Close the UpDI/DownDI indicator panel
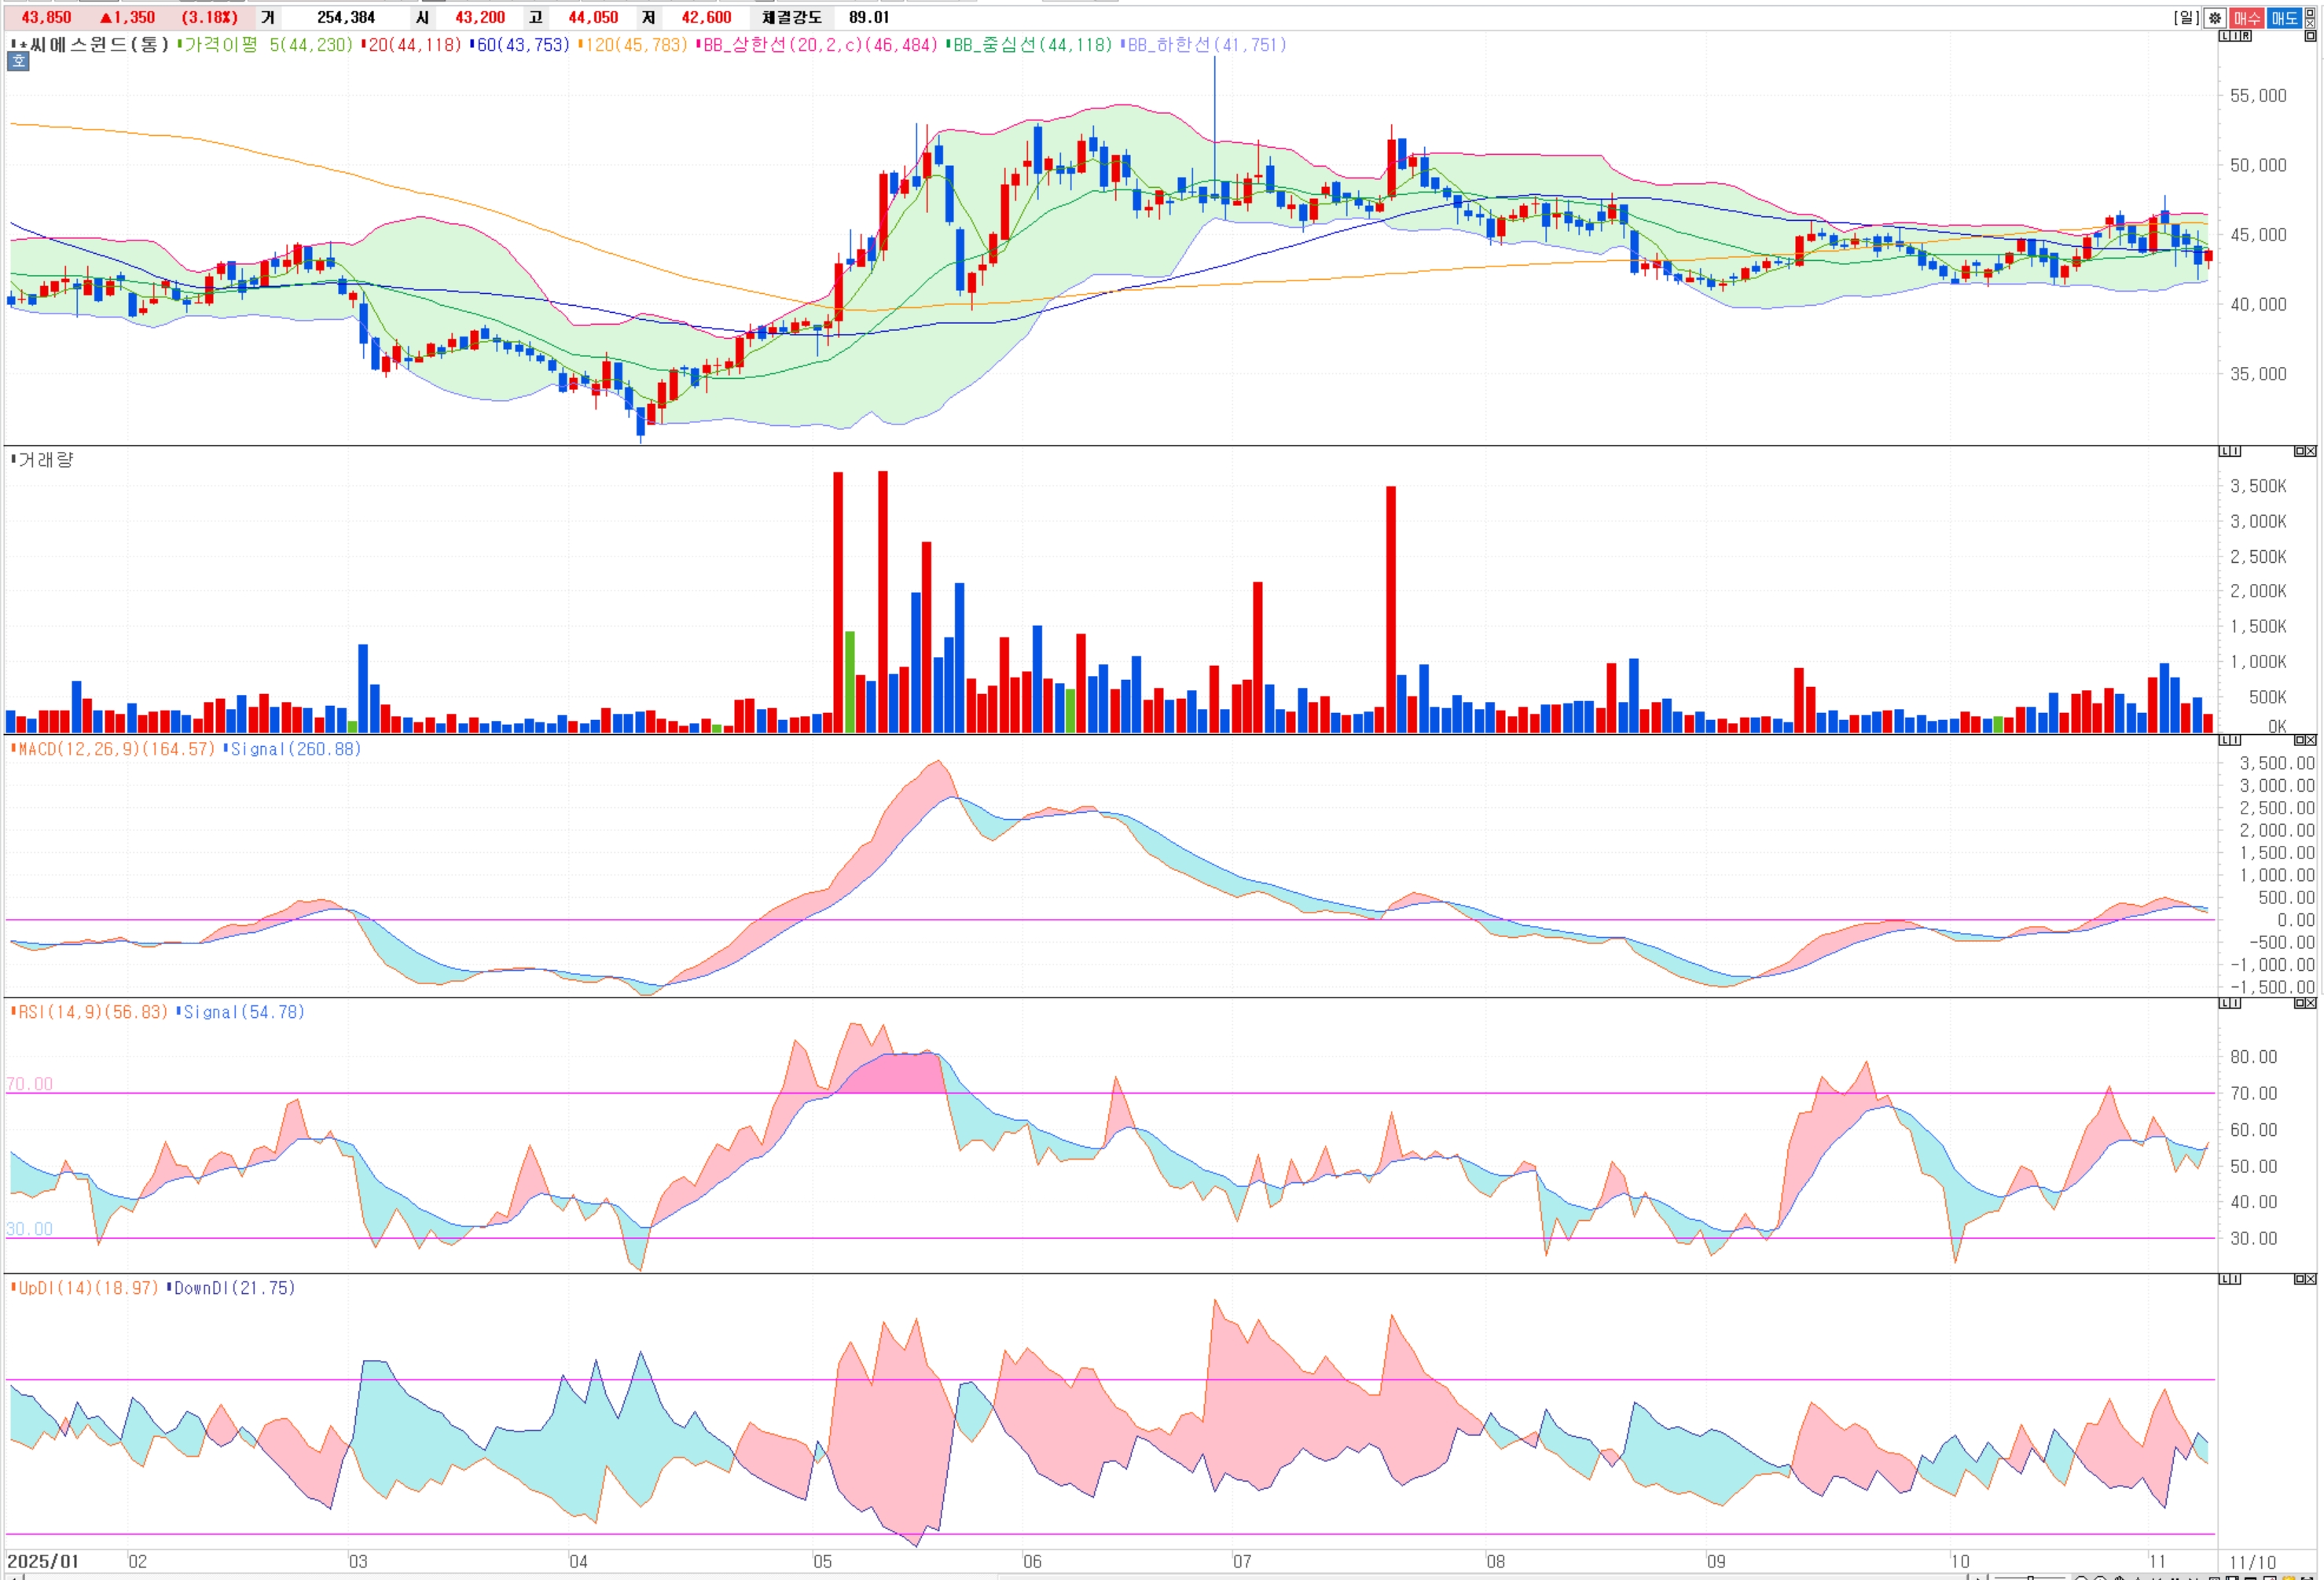The image size is (2324, 1580). pyautogui.click(x=2311, y=1279)
